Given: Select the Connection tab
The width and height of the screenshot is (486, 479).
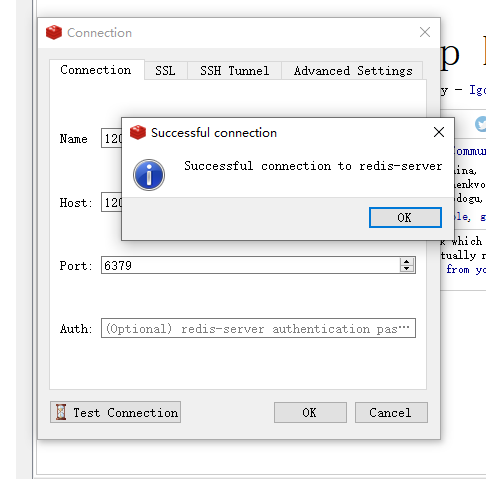Looking at the screenshot, I should (x=96, y=70).
